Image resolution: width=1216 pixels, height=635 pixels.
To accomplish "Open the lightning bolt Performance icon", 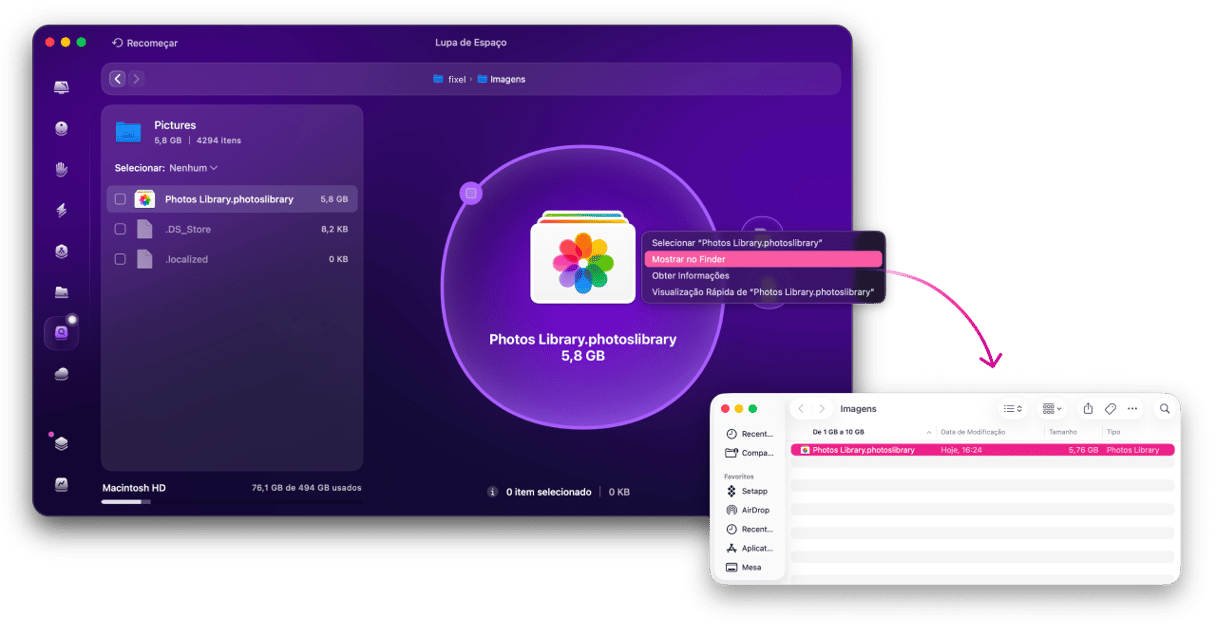I will click(x=62, y=210).
